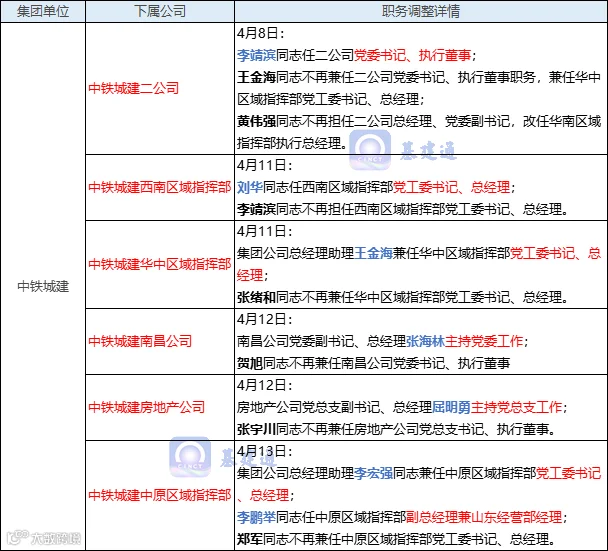Click red text 主持党总支工作
Screen dimensions: 608x551
[516, 407]
